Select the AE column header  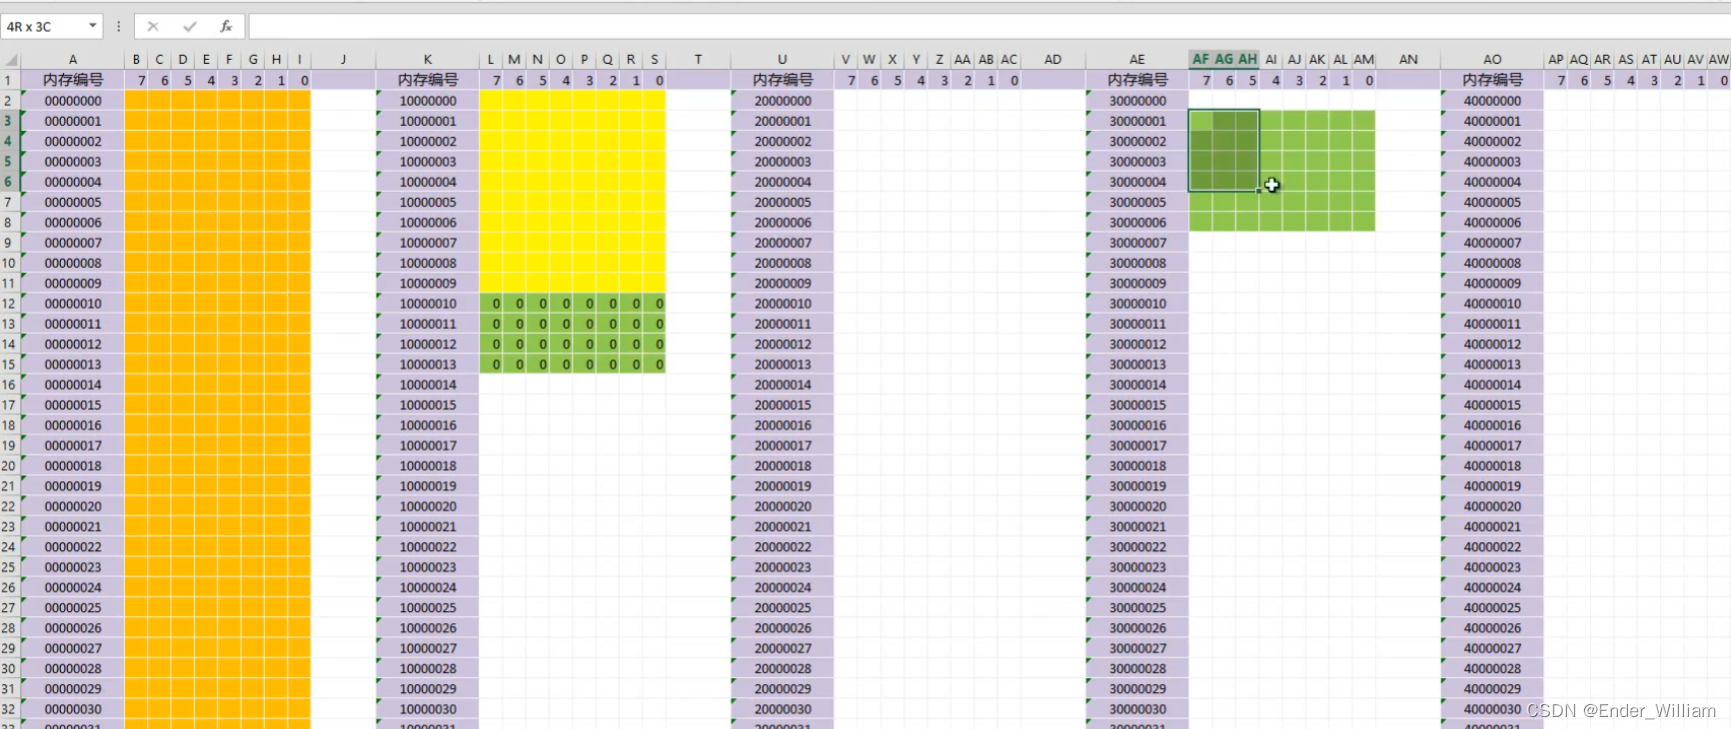coord(1137,59)
